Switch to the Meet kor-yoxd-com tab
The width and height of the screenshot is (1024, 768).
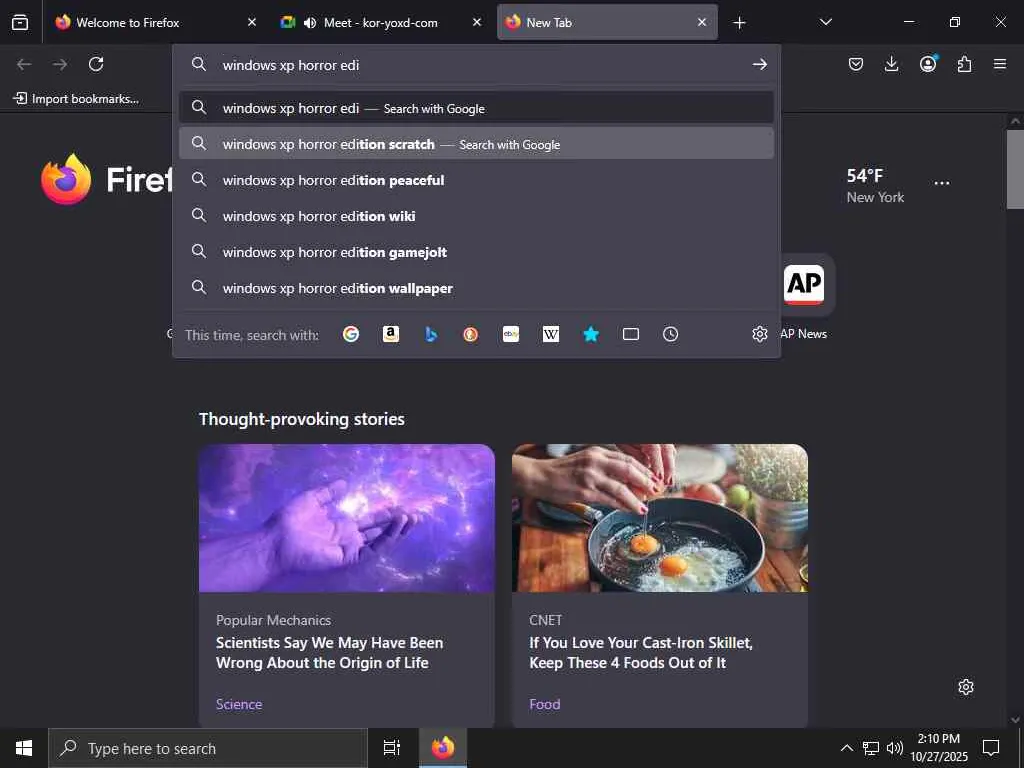381,22
